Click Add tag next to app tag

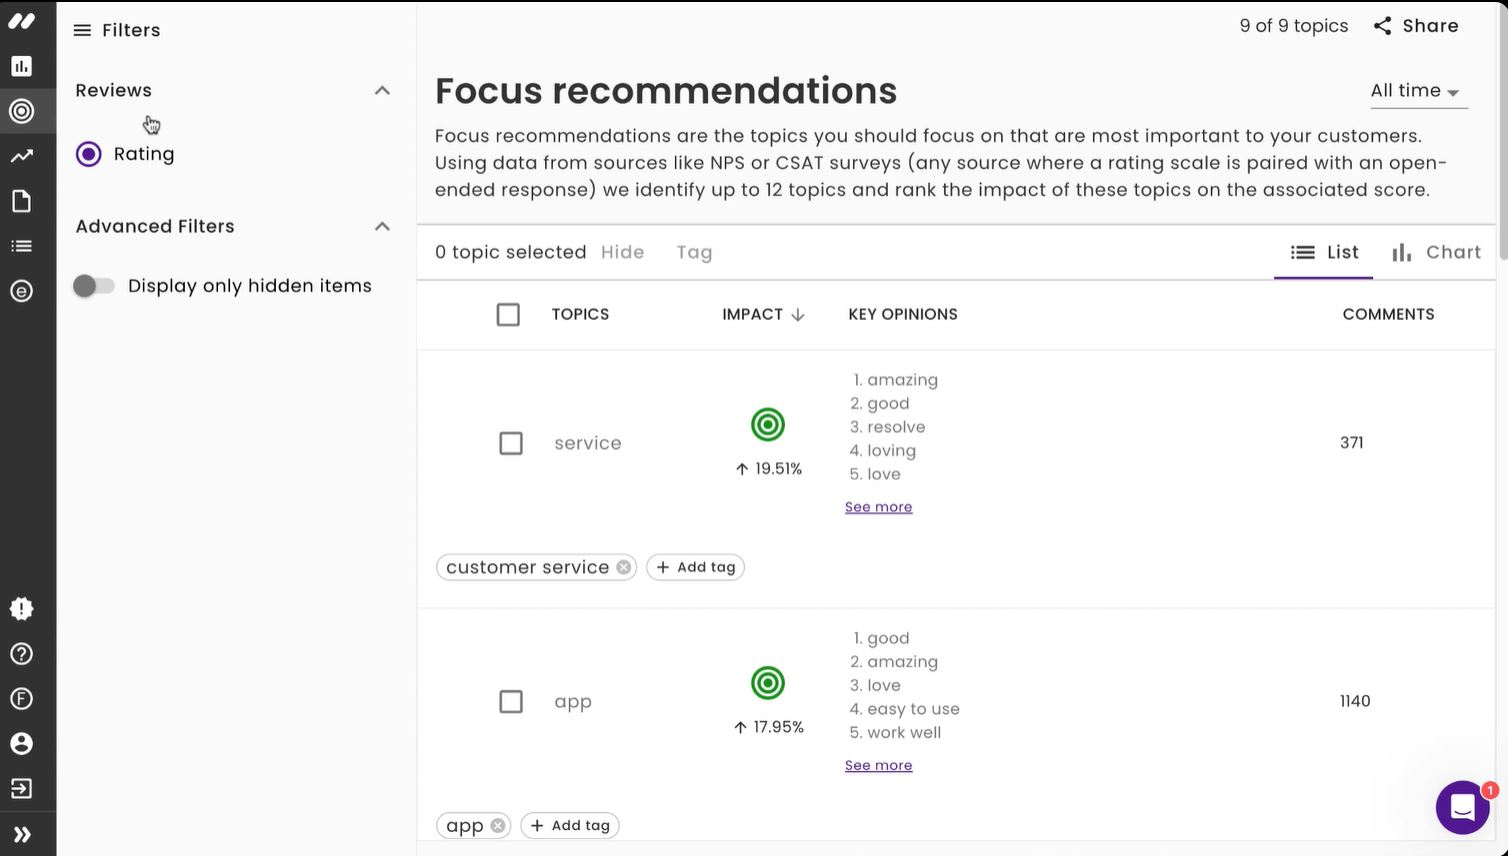[570, 826]
